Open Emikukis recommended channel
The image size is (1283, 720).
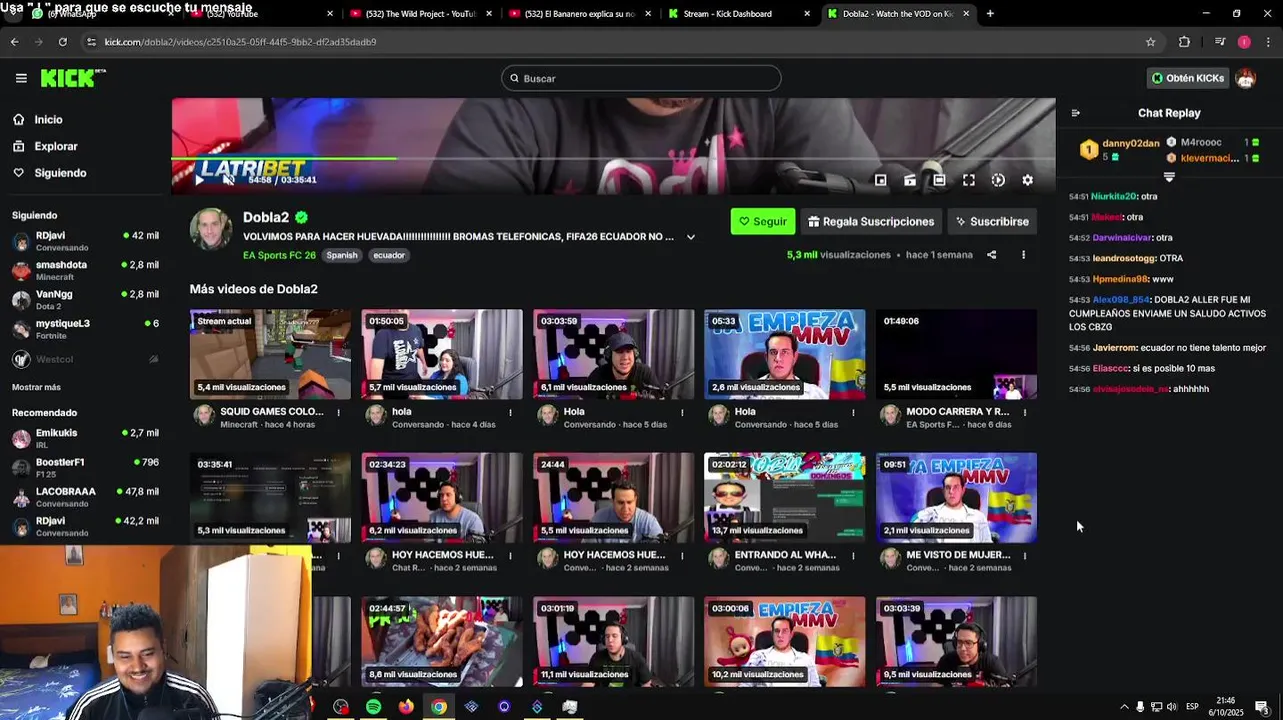click(x=85, y=438)
